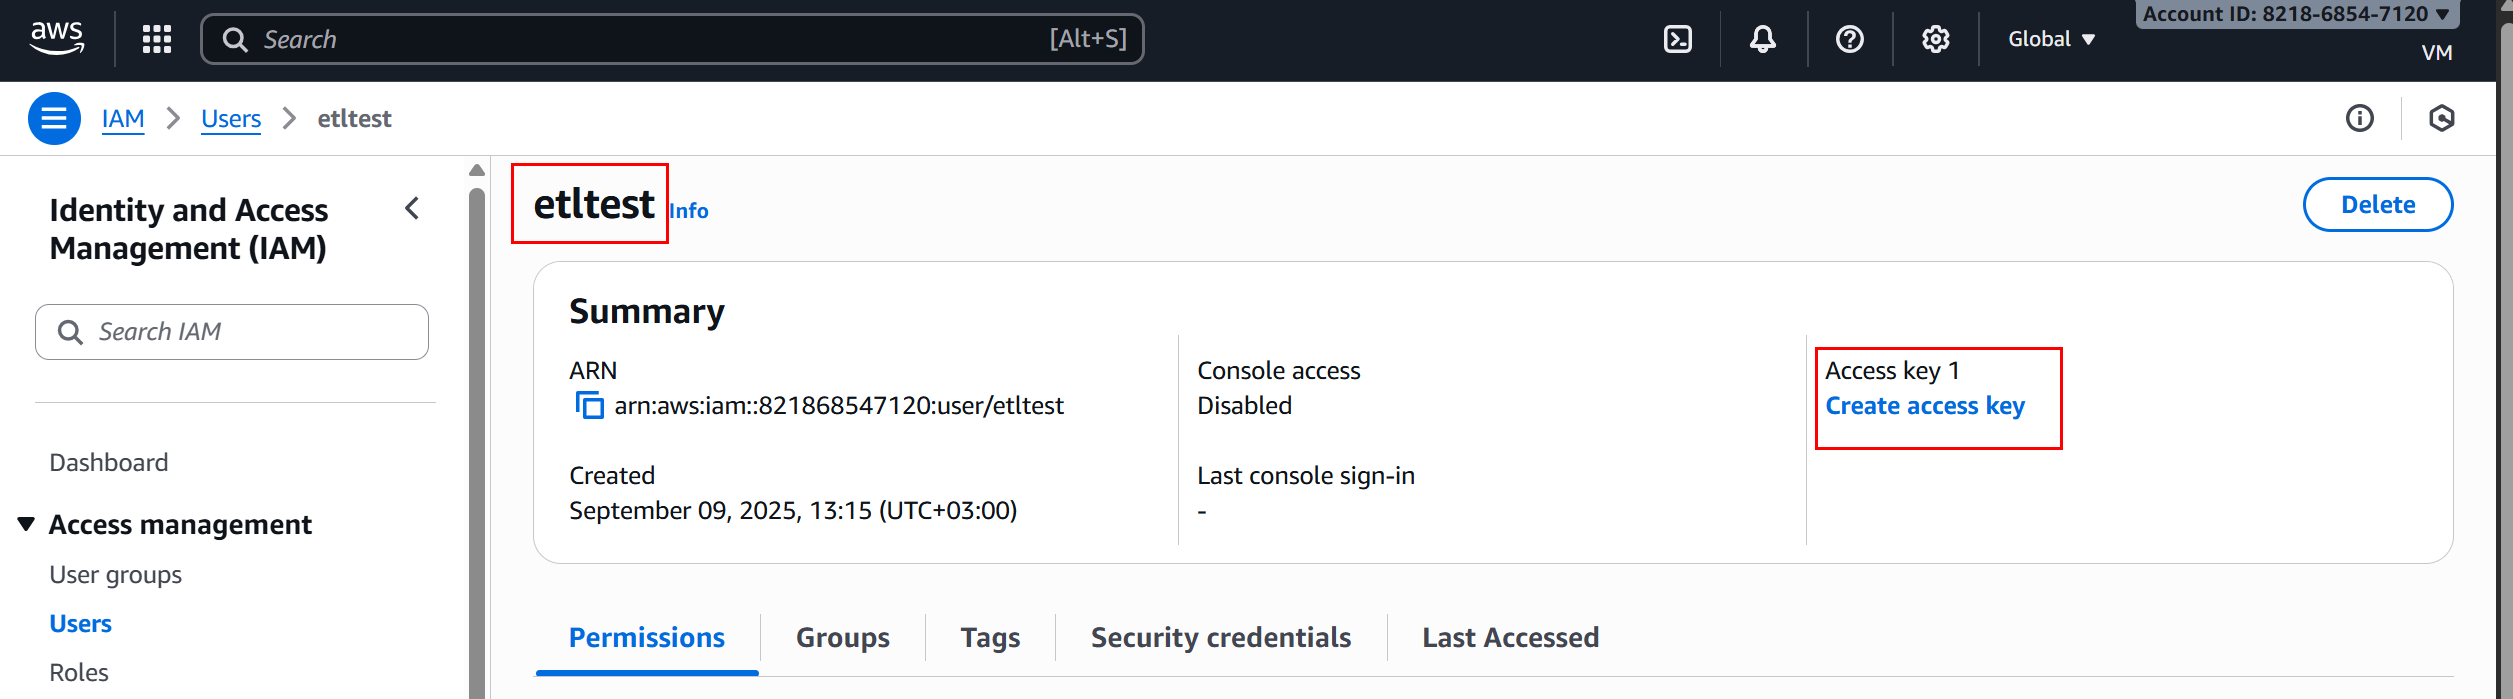This screenshot has width=2513, height=699.
Task: Collapse the IAM sidebar with the chevron
Action: point(412,208)
